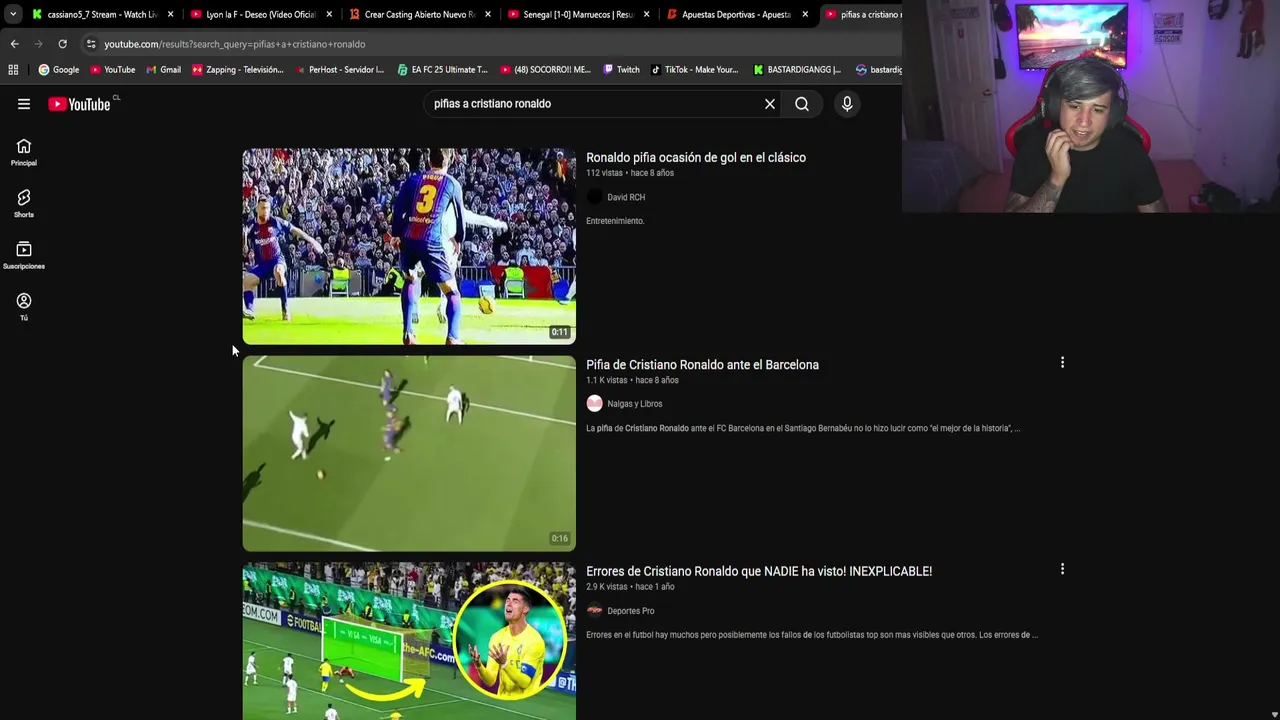Open the BASTARDIGANGG bookmark
Viewport: 1280px width, 720px height.
[797, 70]
